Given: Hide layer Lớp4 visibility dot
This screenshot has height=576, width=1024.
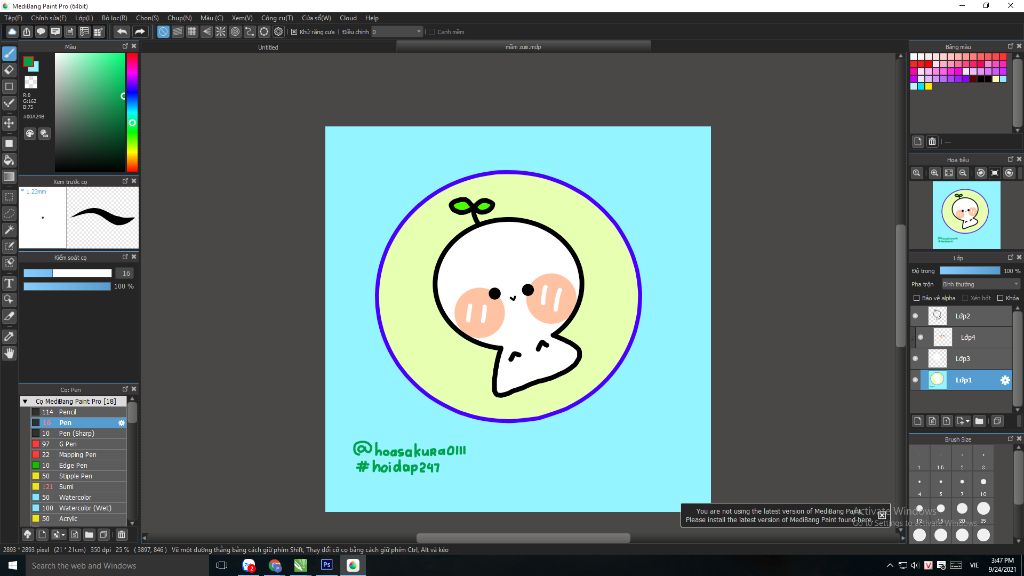Looking at the screenshot, I should pos(920,337).
